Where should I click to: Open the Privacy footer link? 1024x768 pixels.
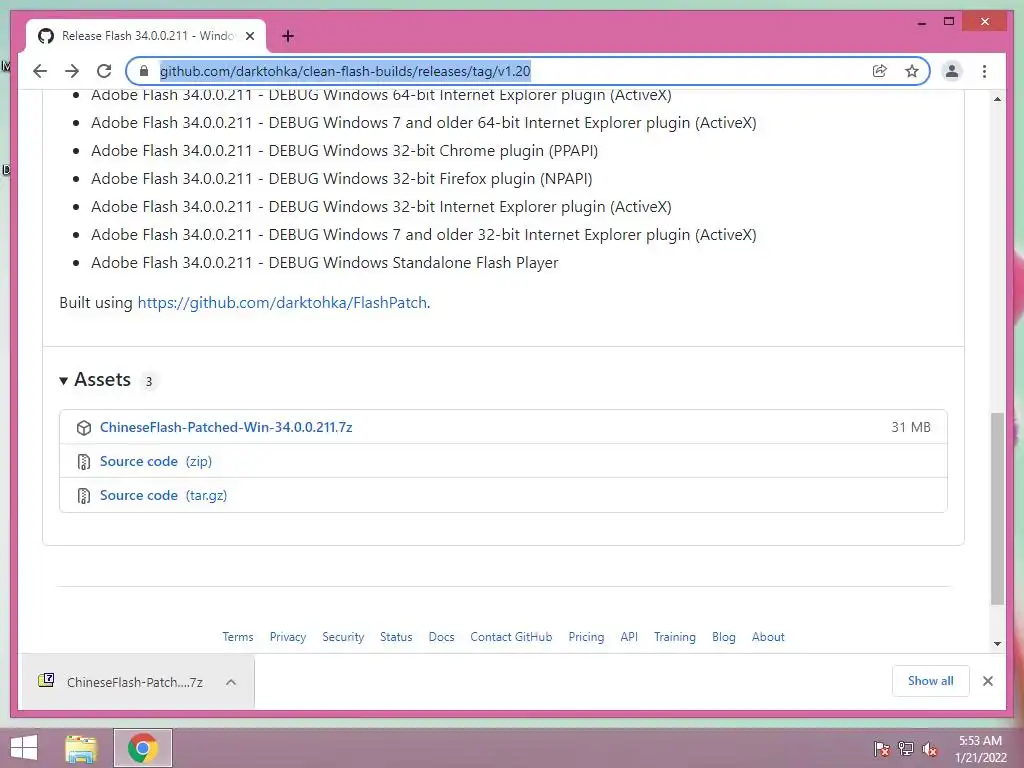coord(288,637)
